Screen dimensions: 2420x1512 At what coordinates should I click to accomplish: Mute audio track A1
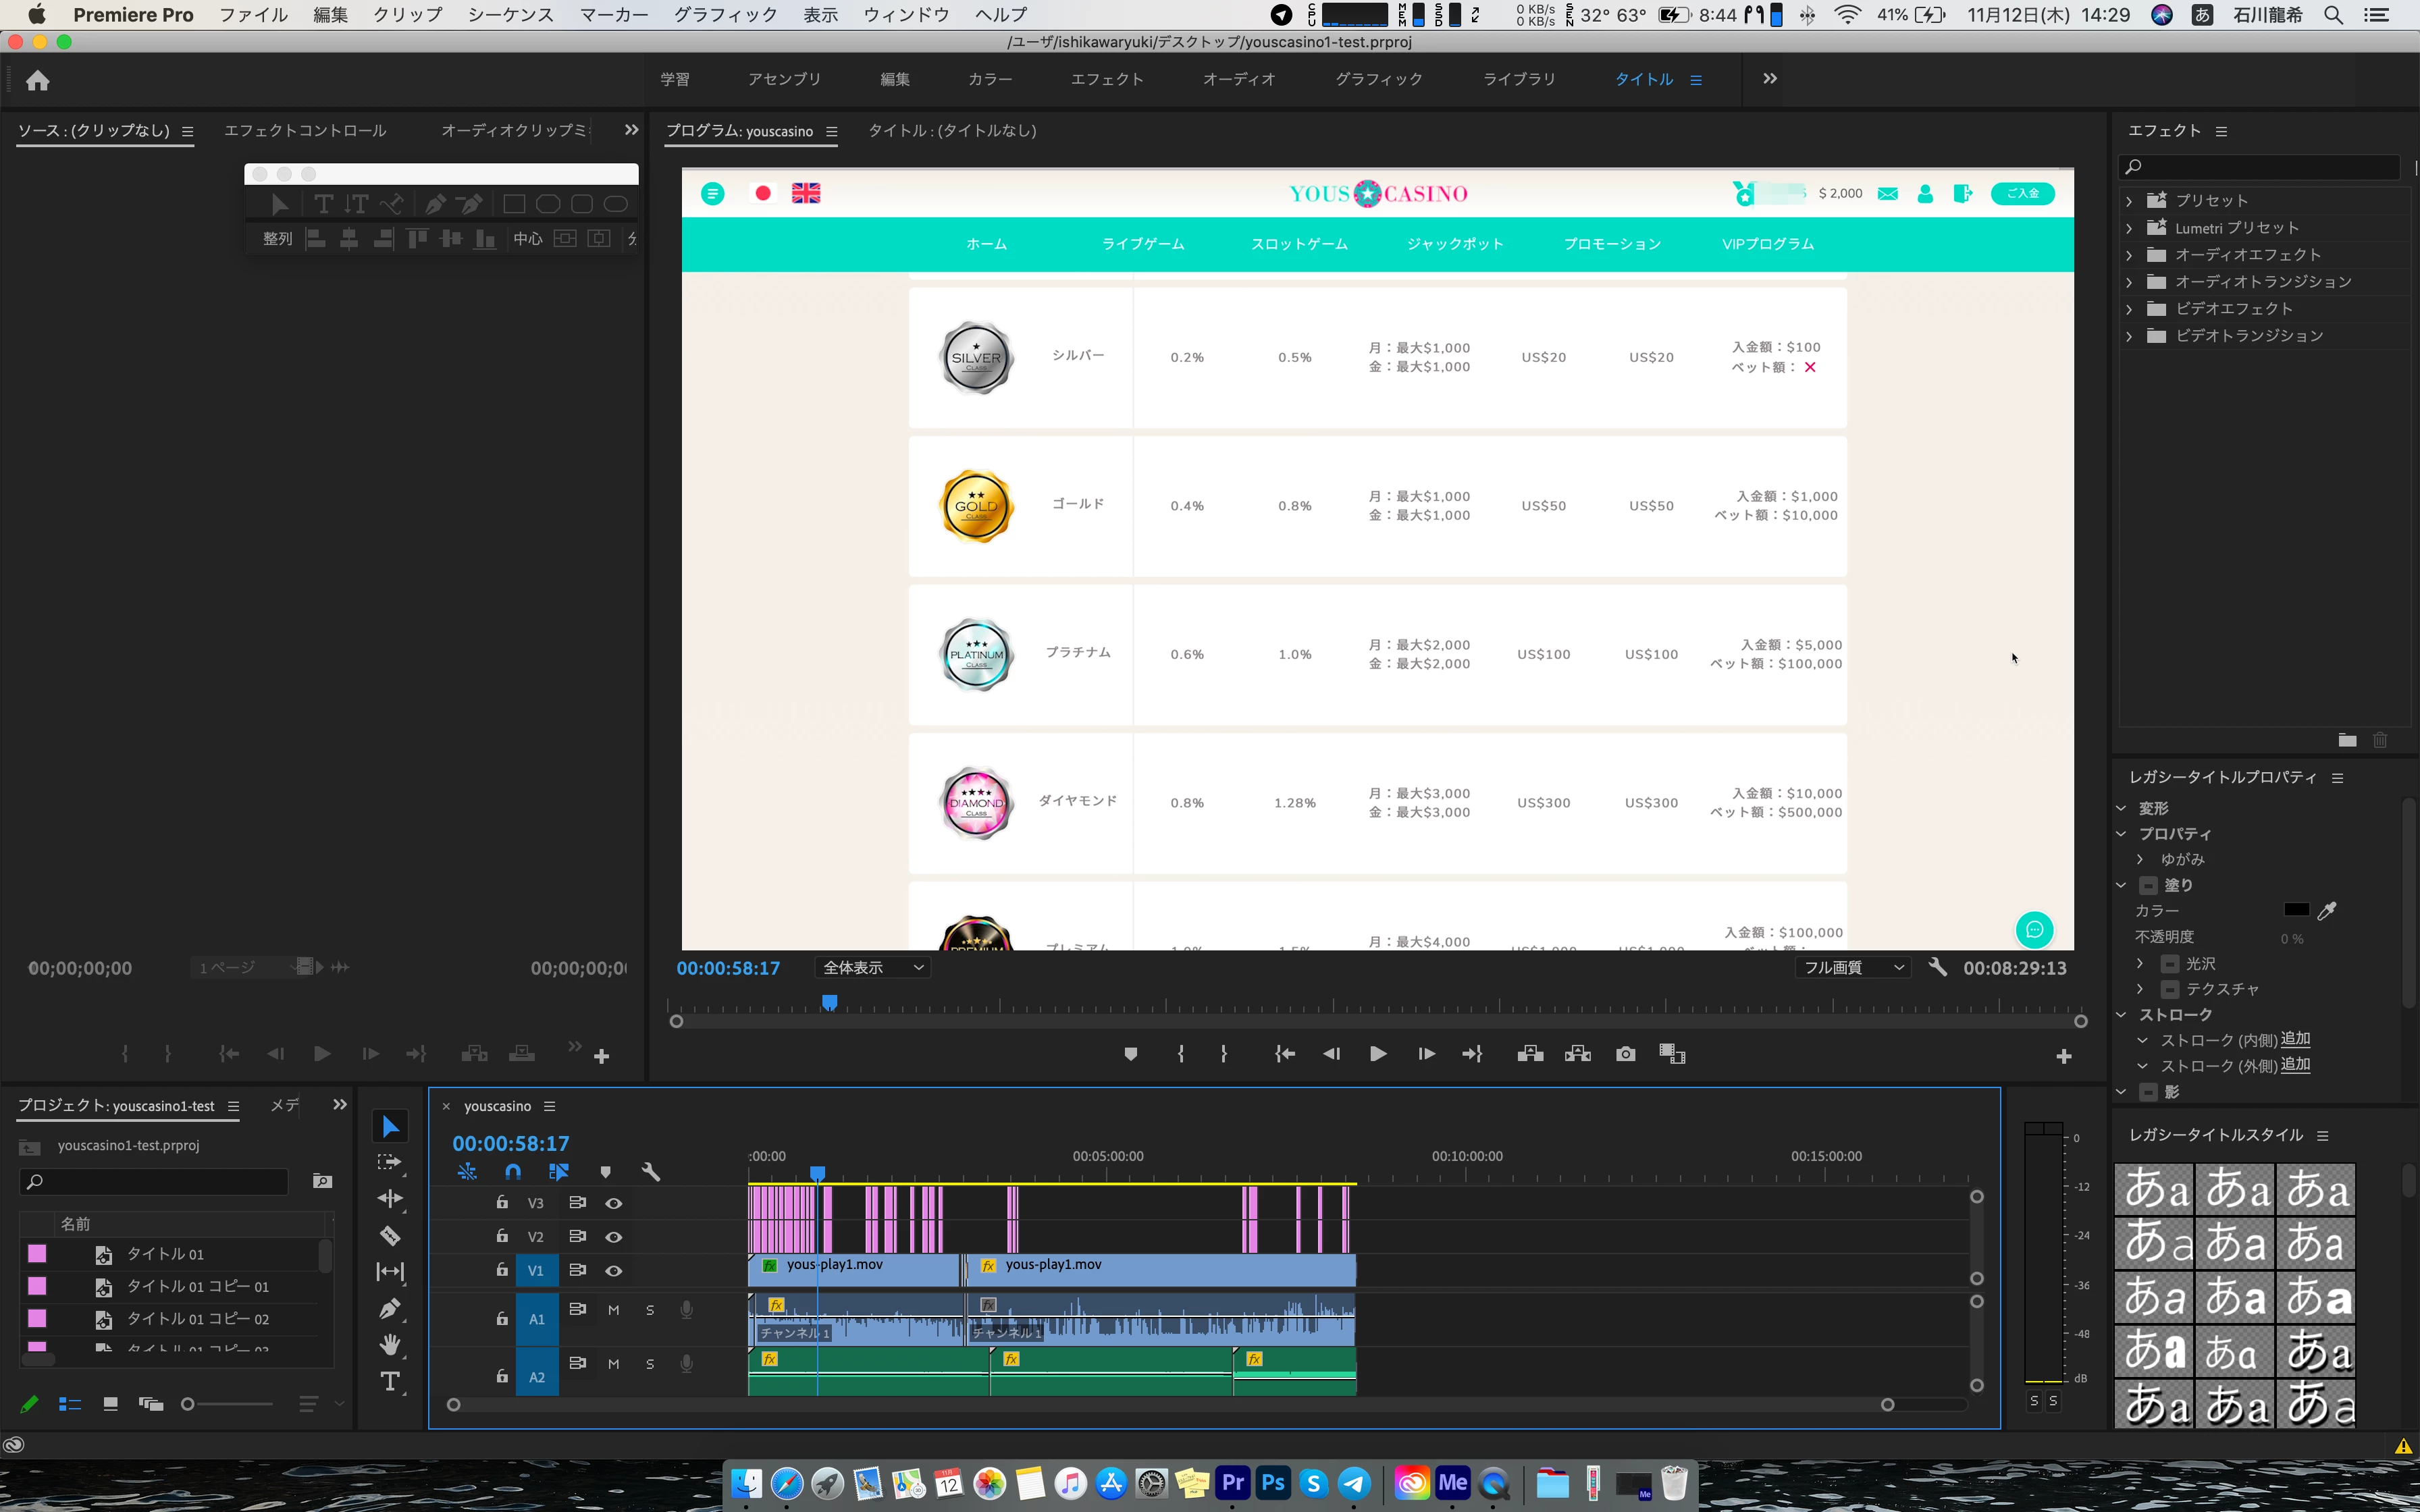tap(614, 1310)
